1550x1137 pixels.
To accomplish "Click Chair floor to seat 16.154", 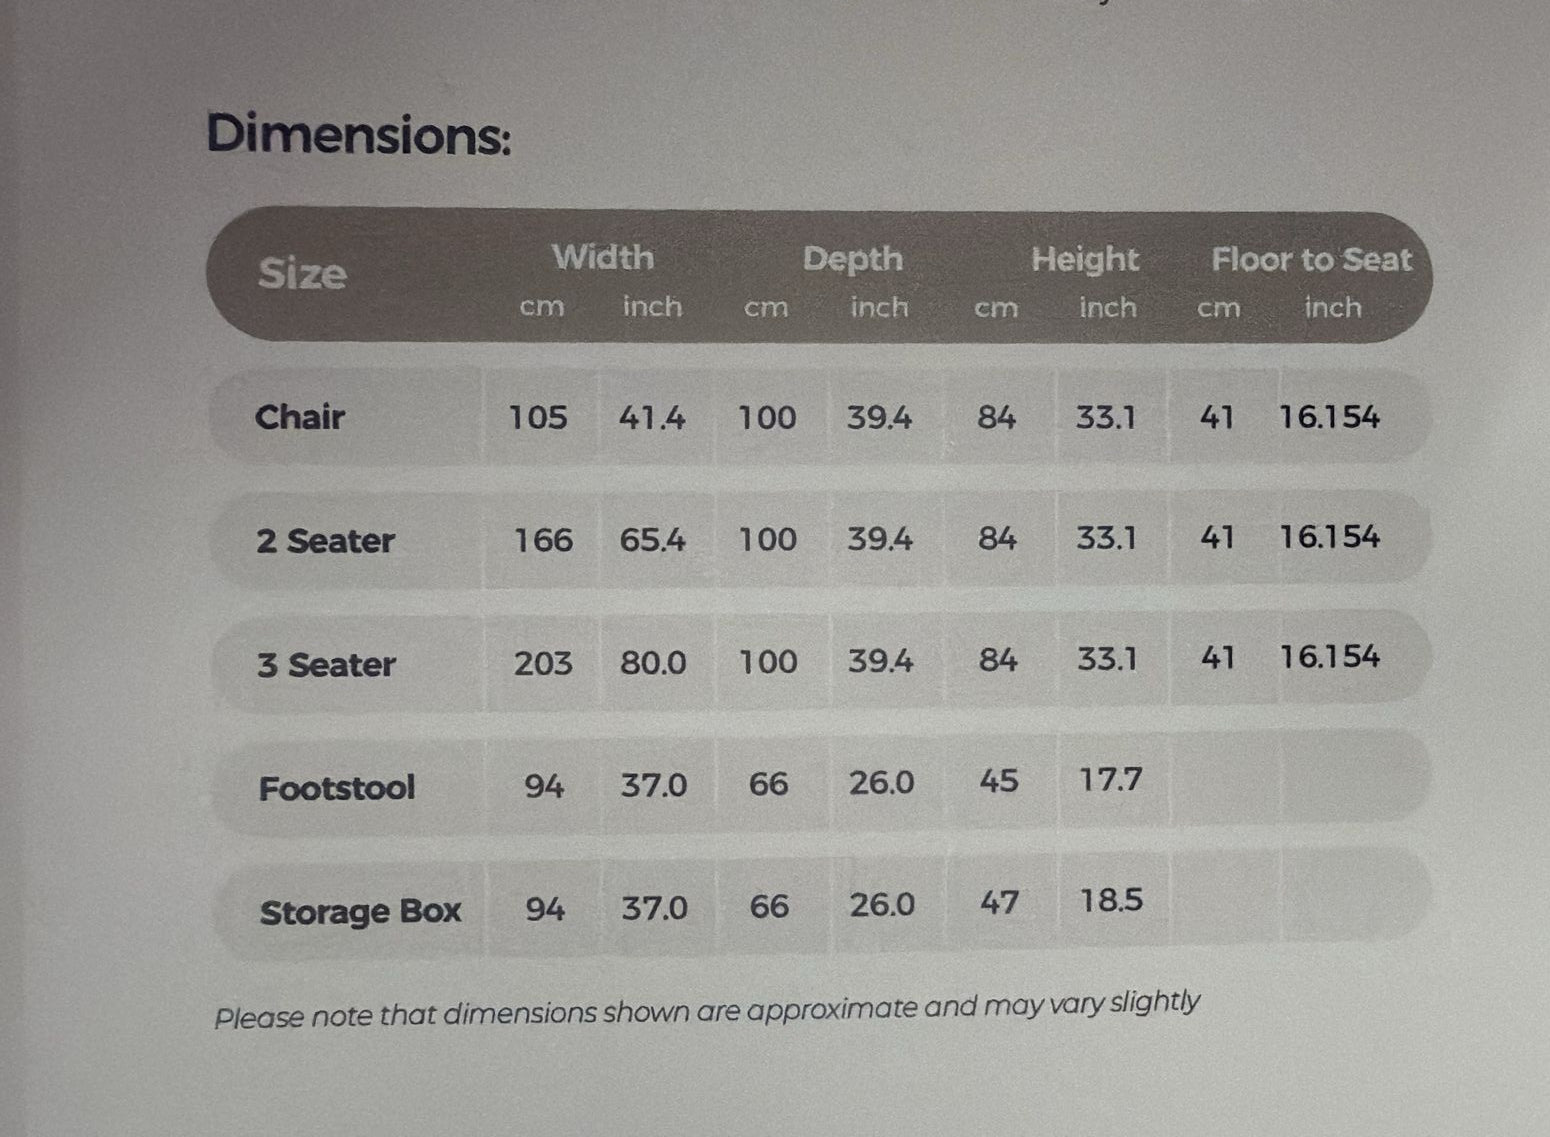I will [x=1329, y=416].
